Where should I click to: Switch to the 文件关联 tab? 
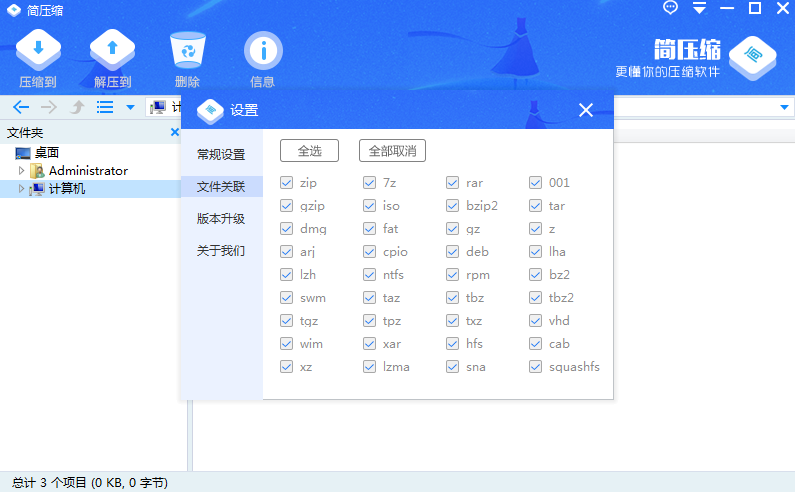click(x=221, y=187)
